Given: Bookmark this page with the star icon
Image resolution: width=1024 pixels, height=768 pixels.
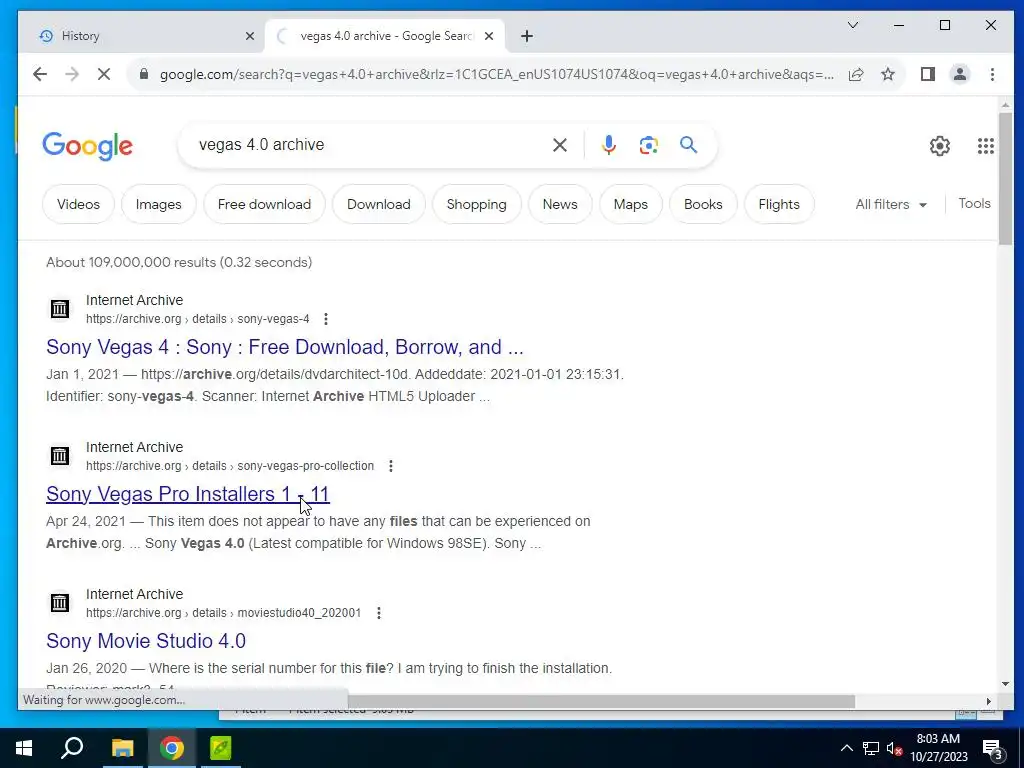Looking at the screenshot, I should 888,74.
